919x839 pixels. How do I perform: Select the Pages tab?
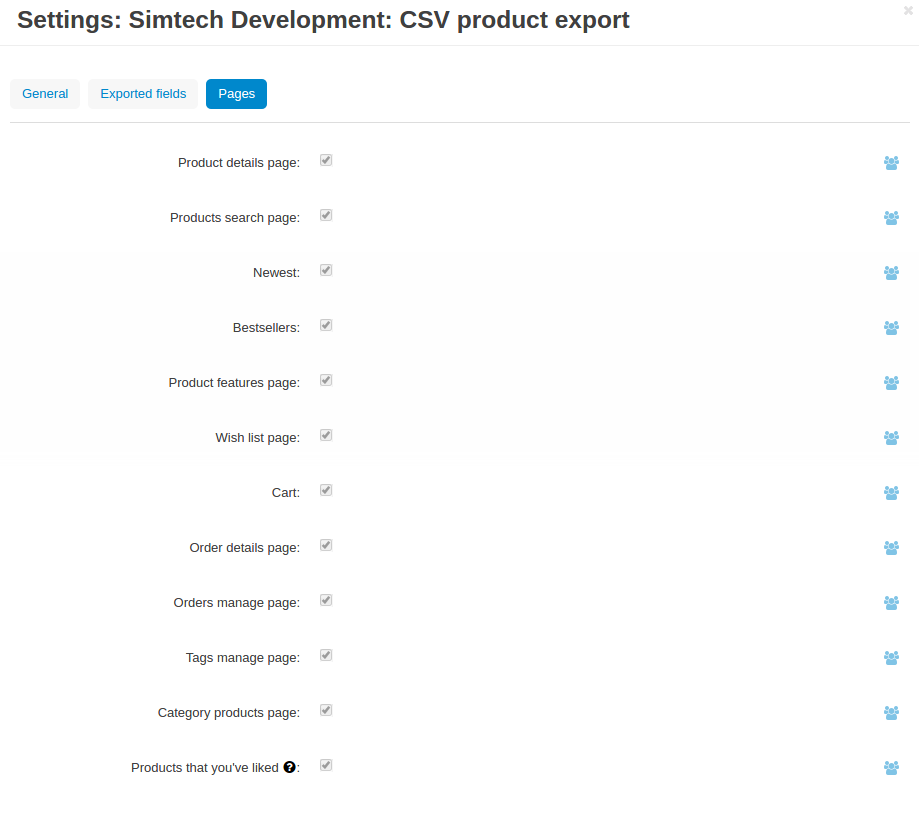[x=236, y=94]
